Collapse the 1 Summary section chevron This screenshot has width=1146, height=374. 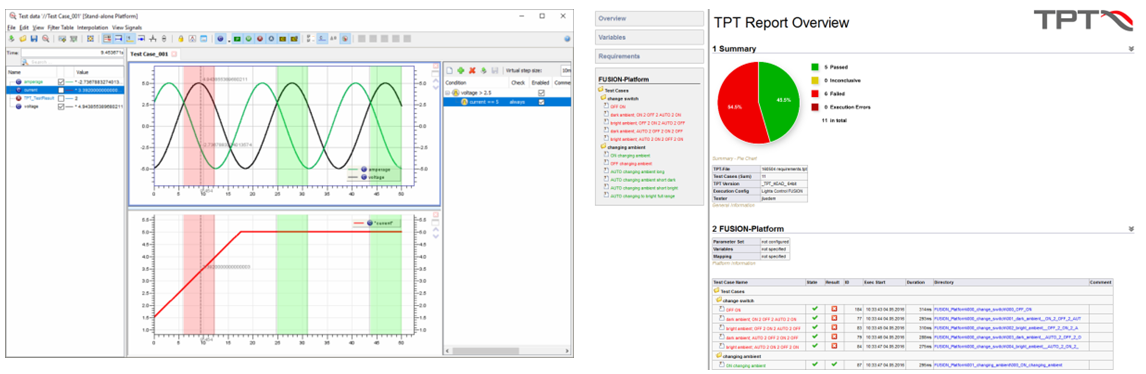(x=1131, y=49)
